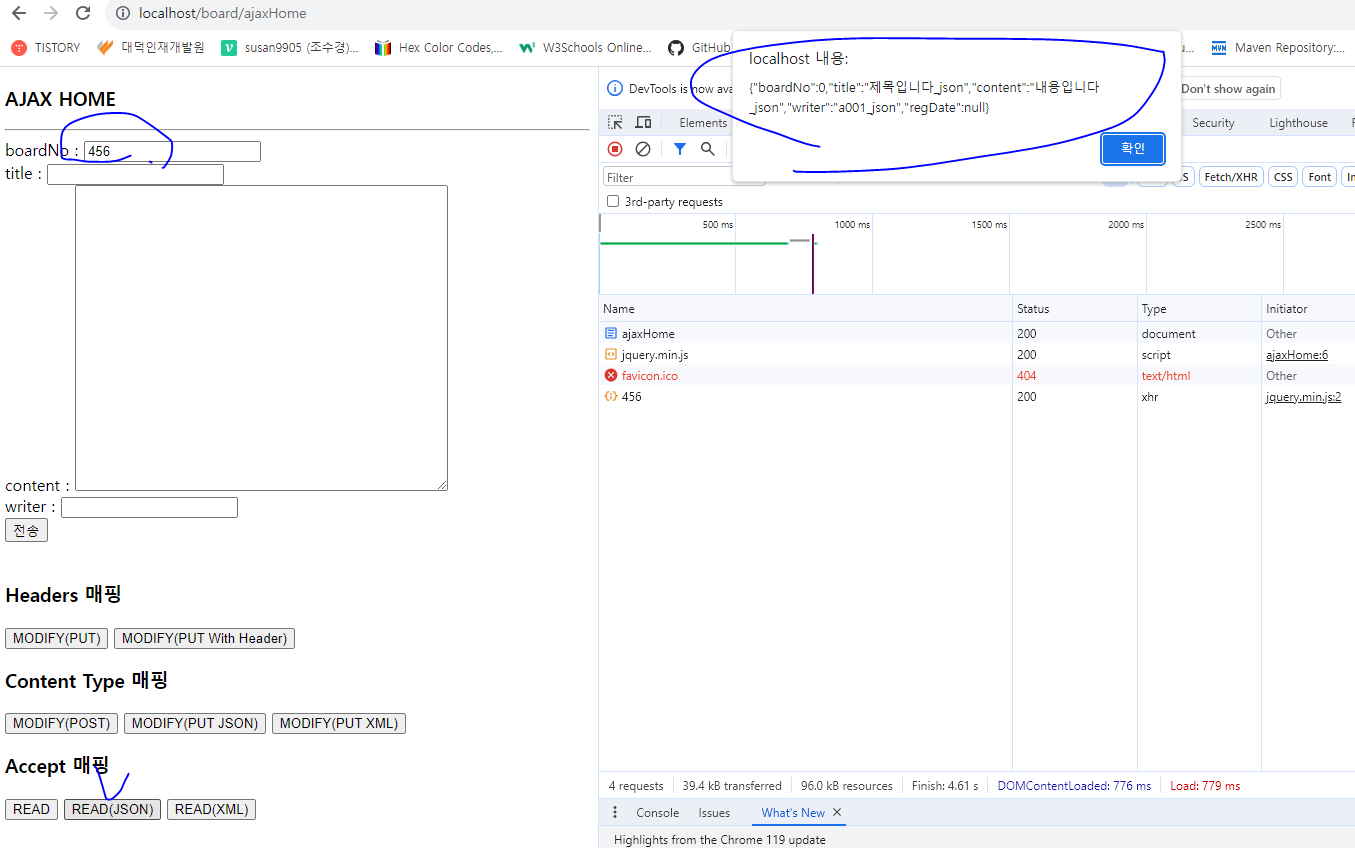
Task: Click the browser address bar URL
Action: coord(223,14)
